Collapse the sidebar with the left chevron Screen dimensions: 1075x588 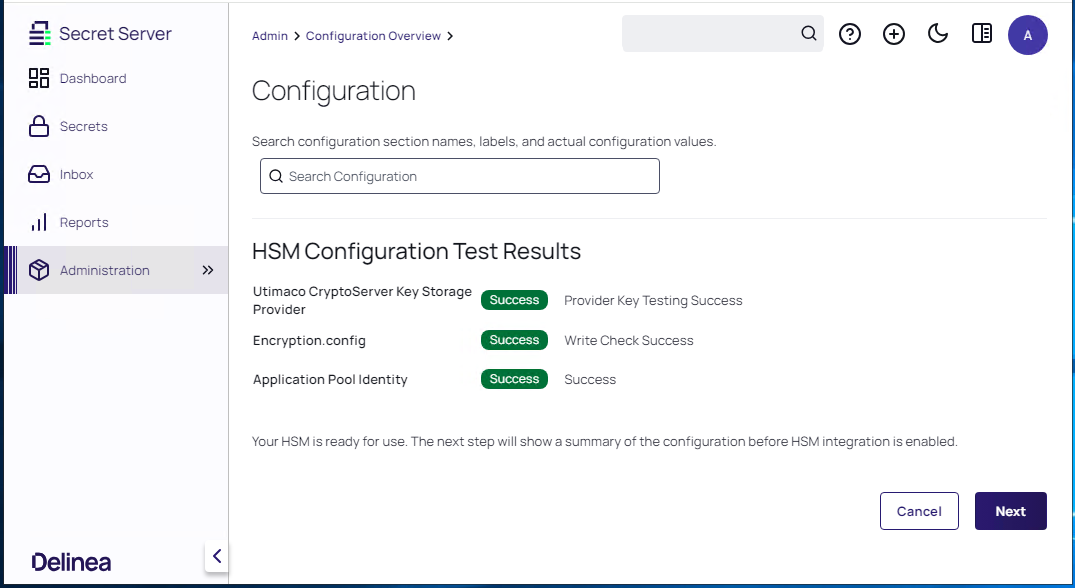coord(217,556)
